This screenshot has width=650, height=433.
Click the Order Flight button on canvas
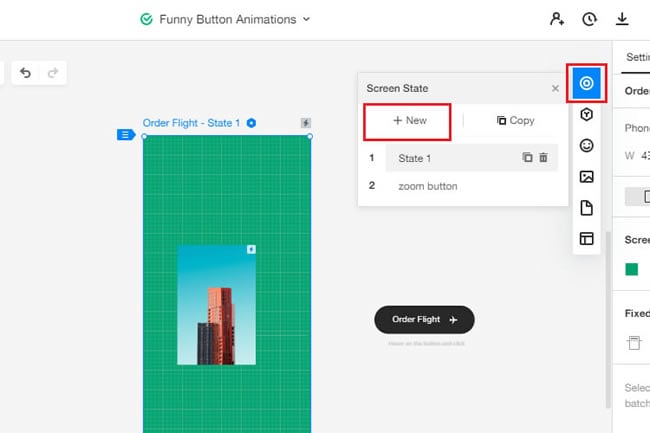pos(424,319)
